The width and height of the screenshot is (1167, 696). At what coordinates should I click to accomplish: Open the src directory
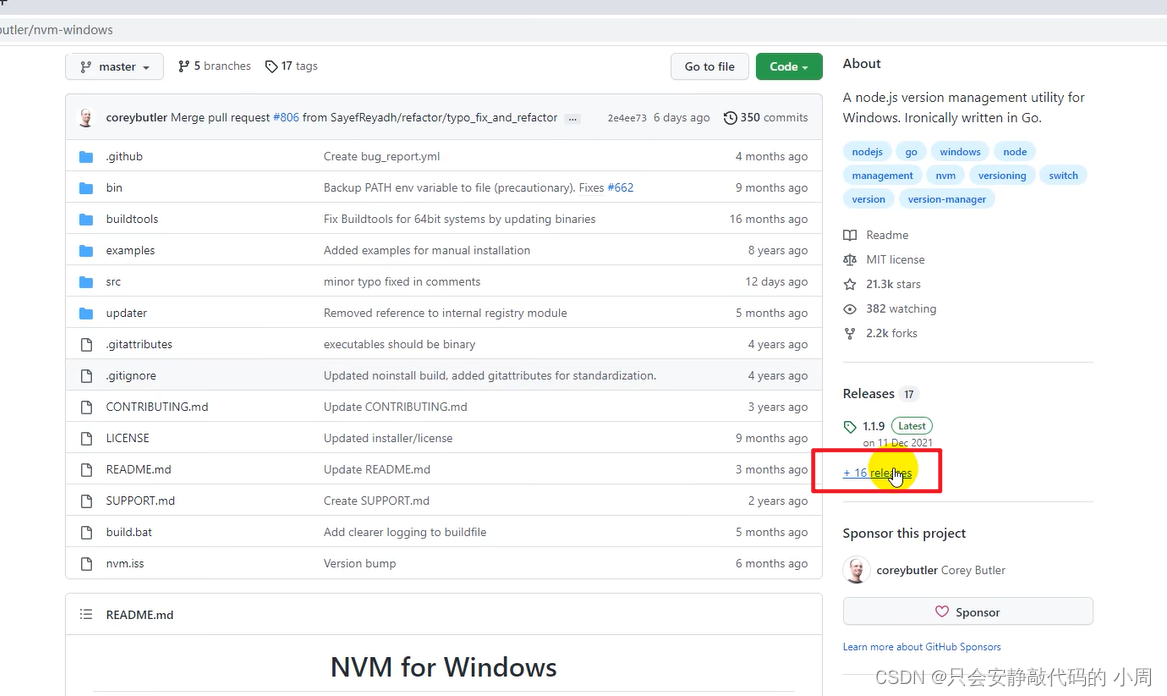click(x=113, y=281)
